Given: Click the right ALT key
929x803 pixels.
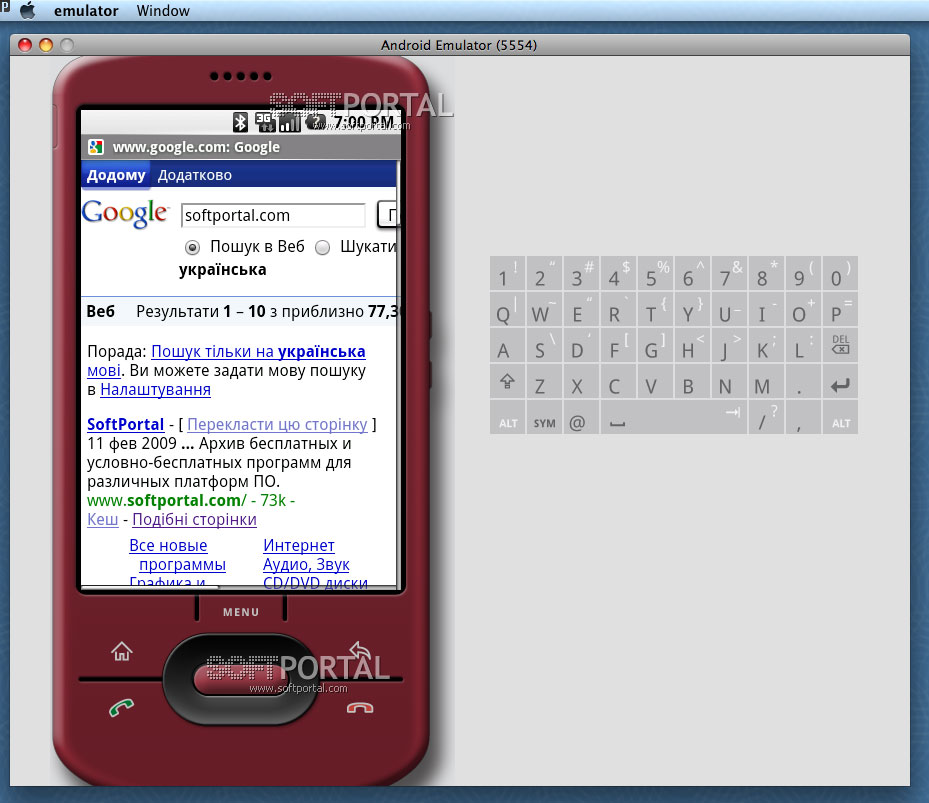Looking at the screenshot, I should click(x=840, y=417).
